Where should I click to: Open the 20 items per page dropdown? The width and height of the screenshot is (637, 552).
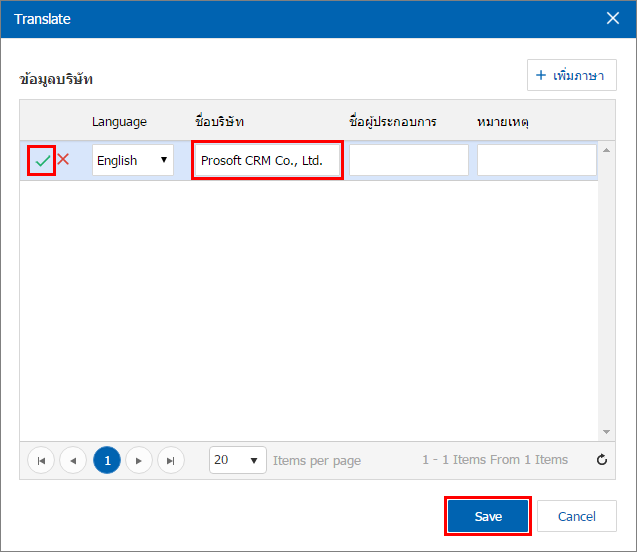238,460
